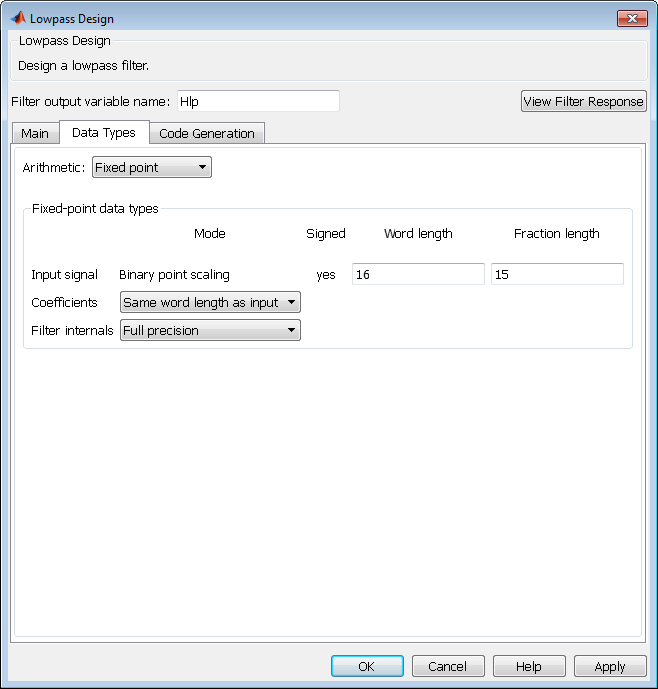Click the Word length input field
This screenshot has height=689, width=658.
[418, 275]
